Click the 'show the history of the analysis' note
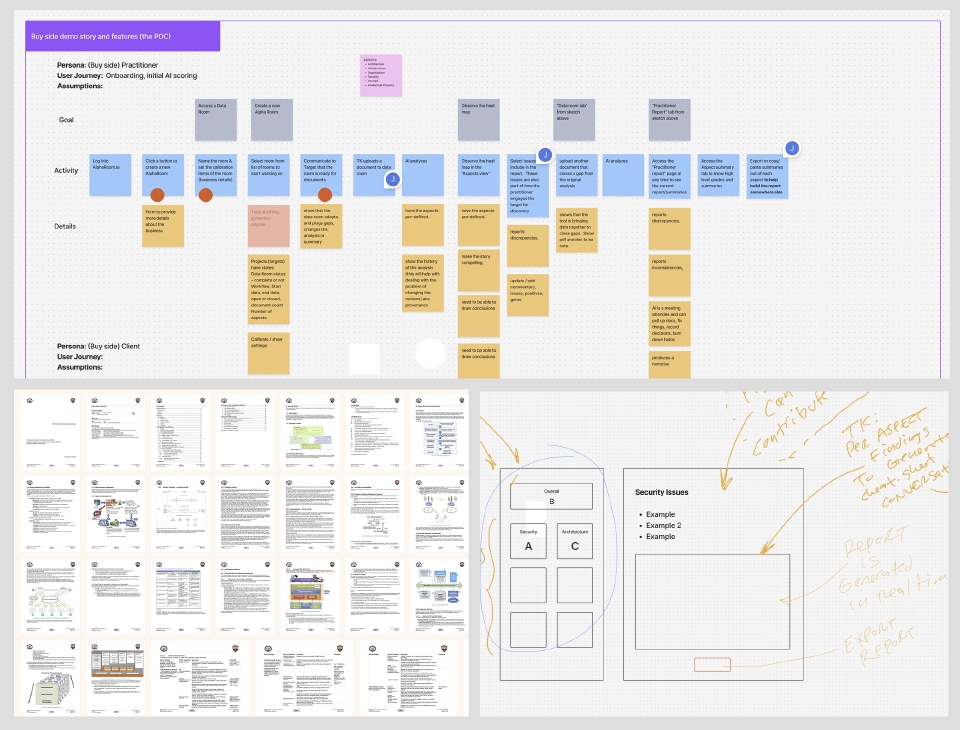This screenshot has height=730, width=960. click(x=423, y=284)
